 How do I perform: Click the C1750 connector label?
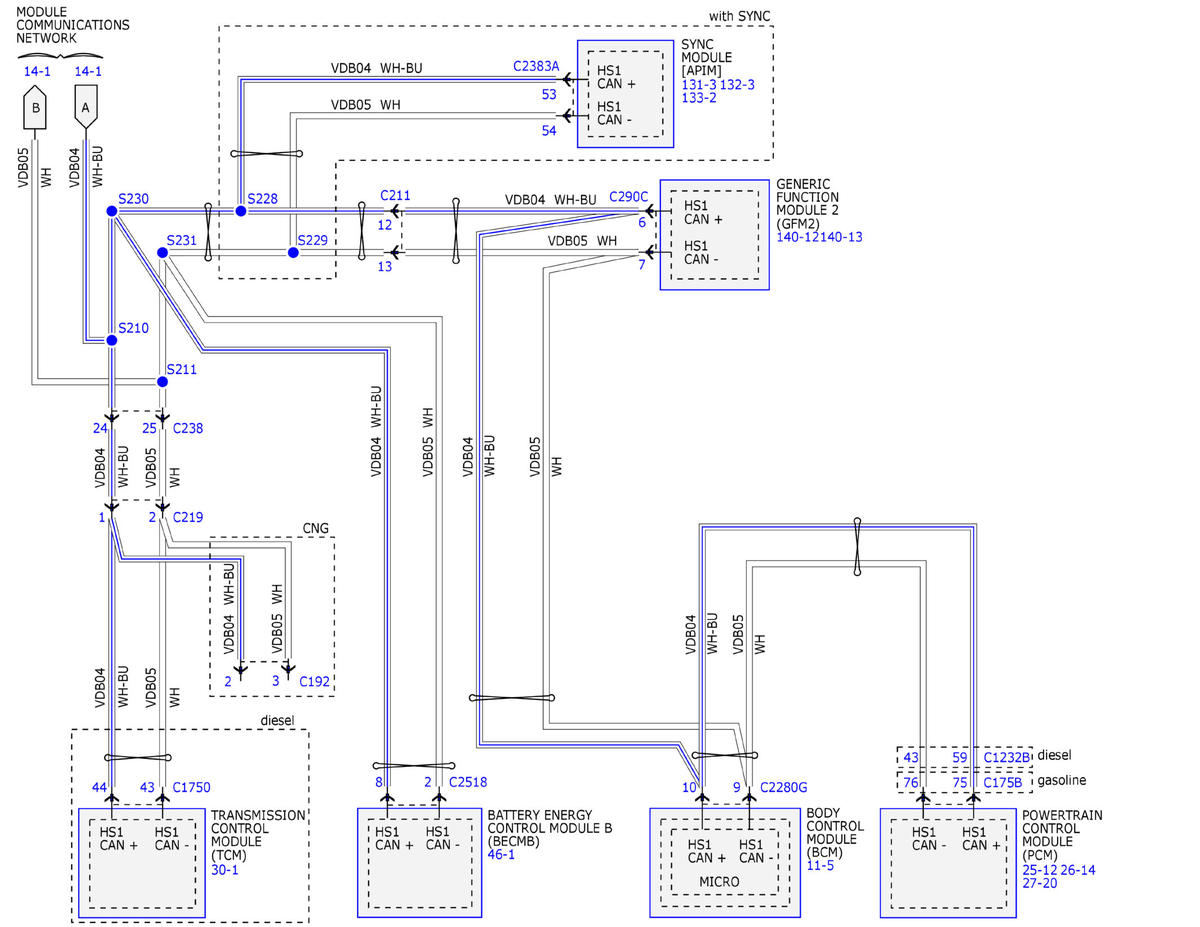pyautogui.click(x=189, y=787)
